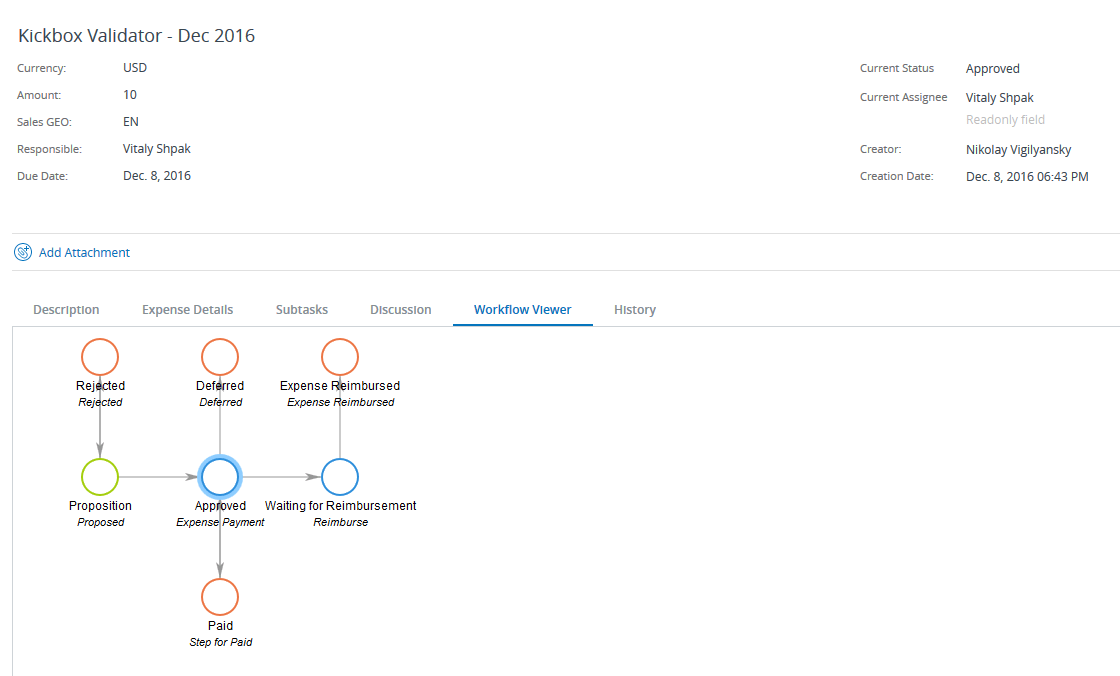
Task: Open the Discussion tab
Action: [400, 309]
